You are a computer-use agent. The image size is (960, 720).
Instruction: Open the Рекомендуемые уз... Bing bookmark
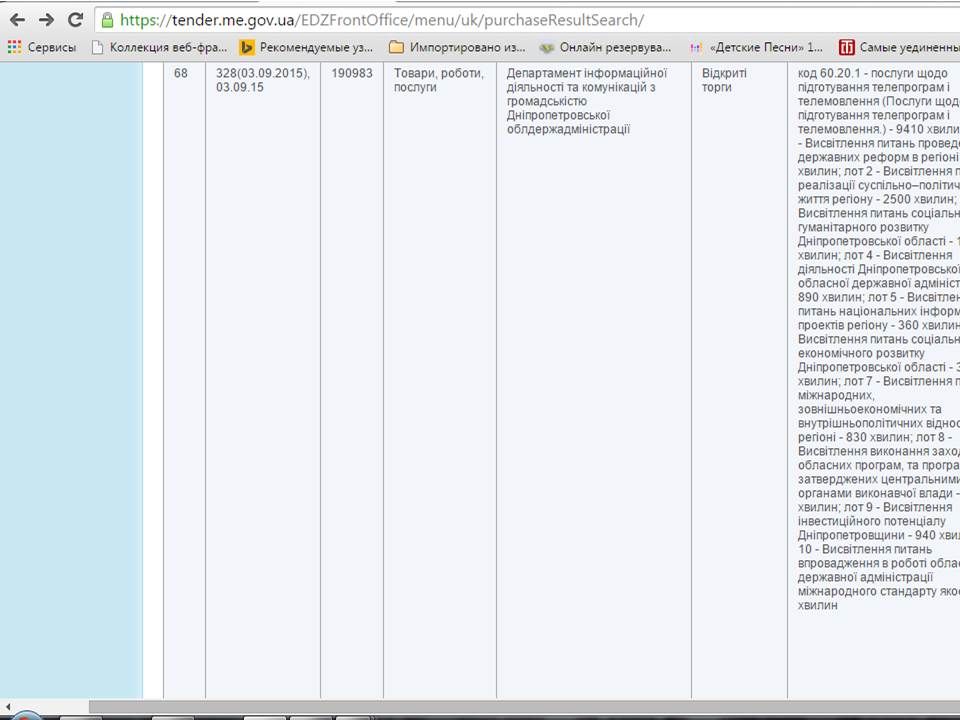[x=306, y=47]
